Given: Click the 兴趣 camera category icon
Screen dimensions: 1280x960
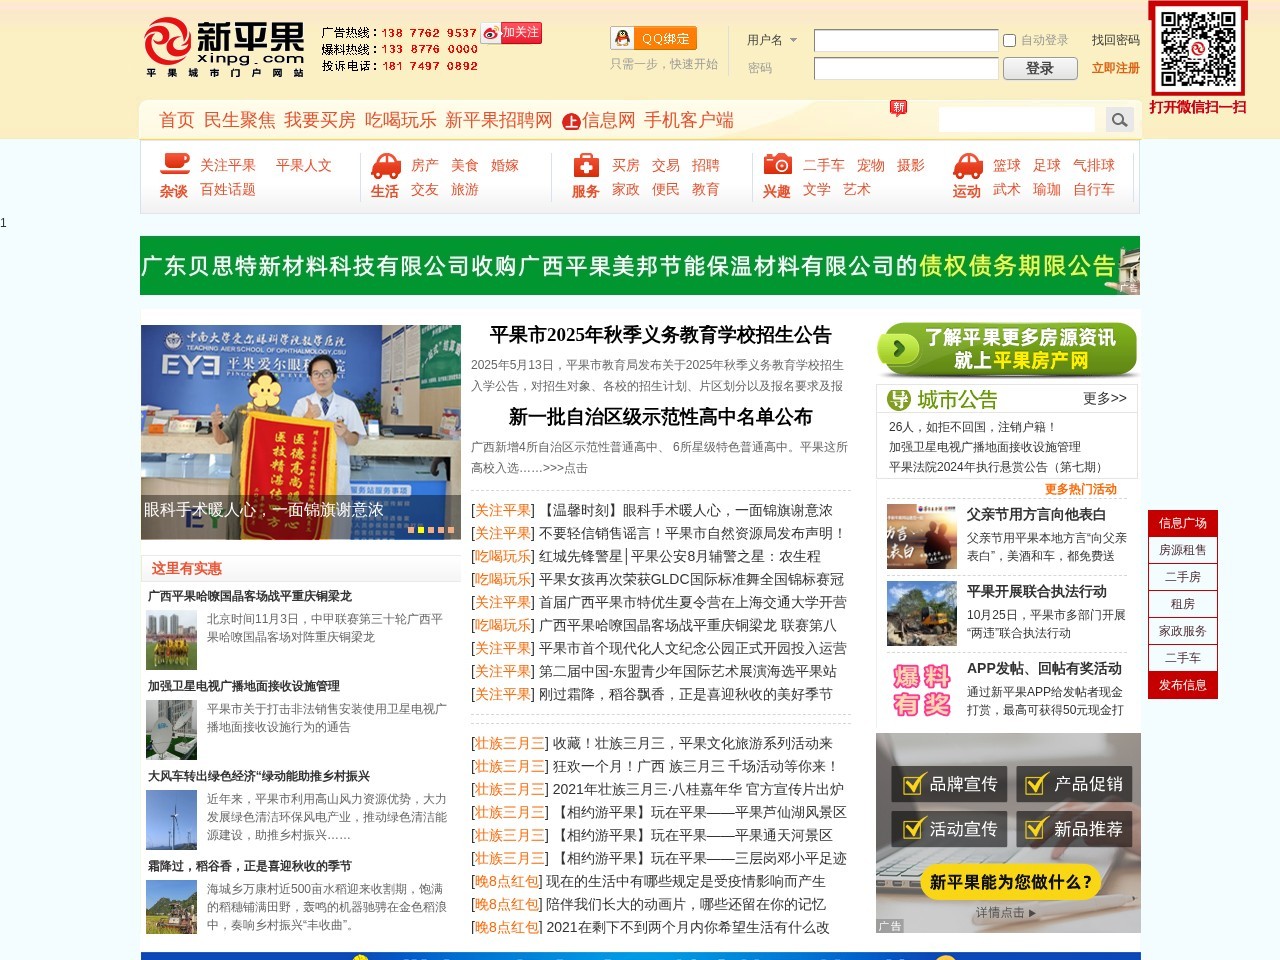Looking at the screenshot, I should pyautogui.click(x=777, y=164).
